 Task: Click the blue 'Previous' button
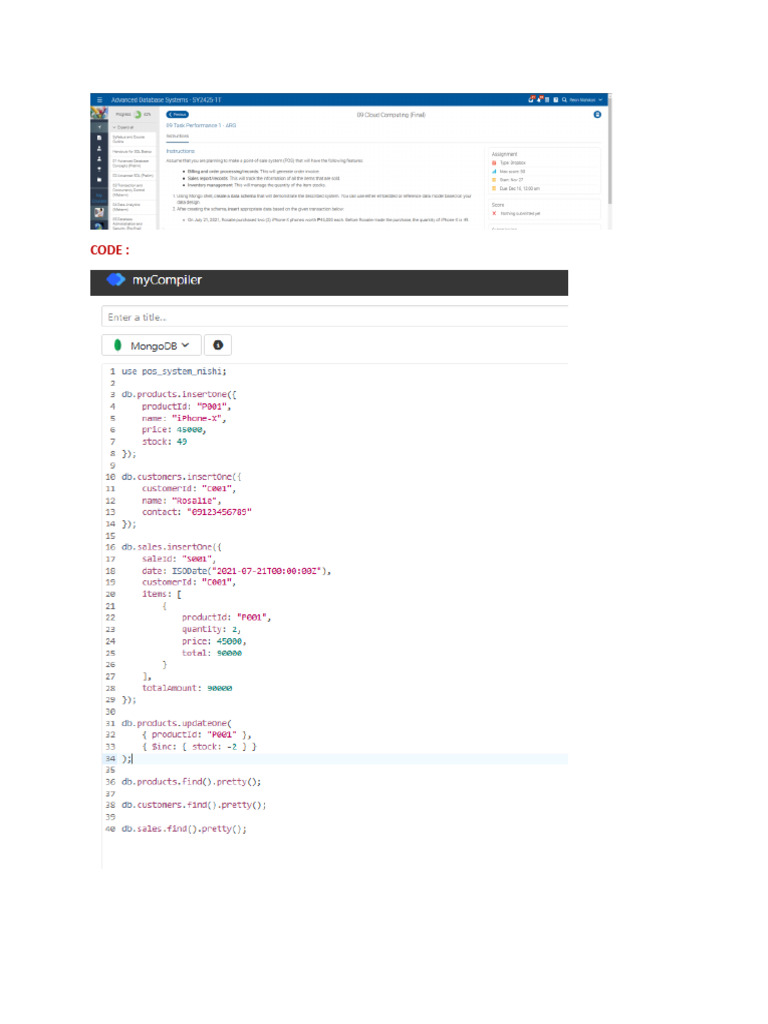tap(178, 114)
